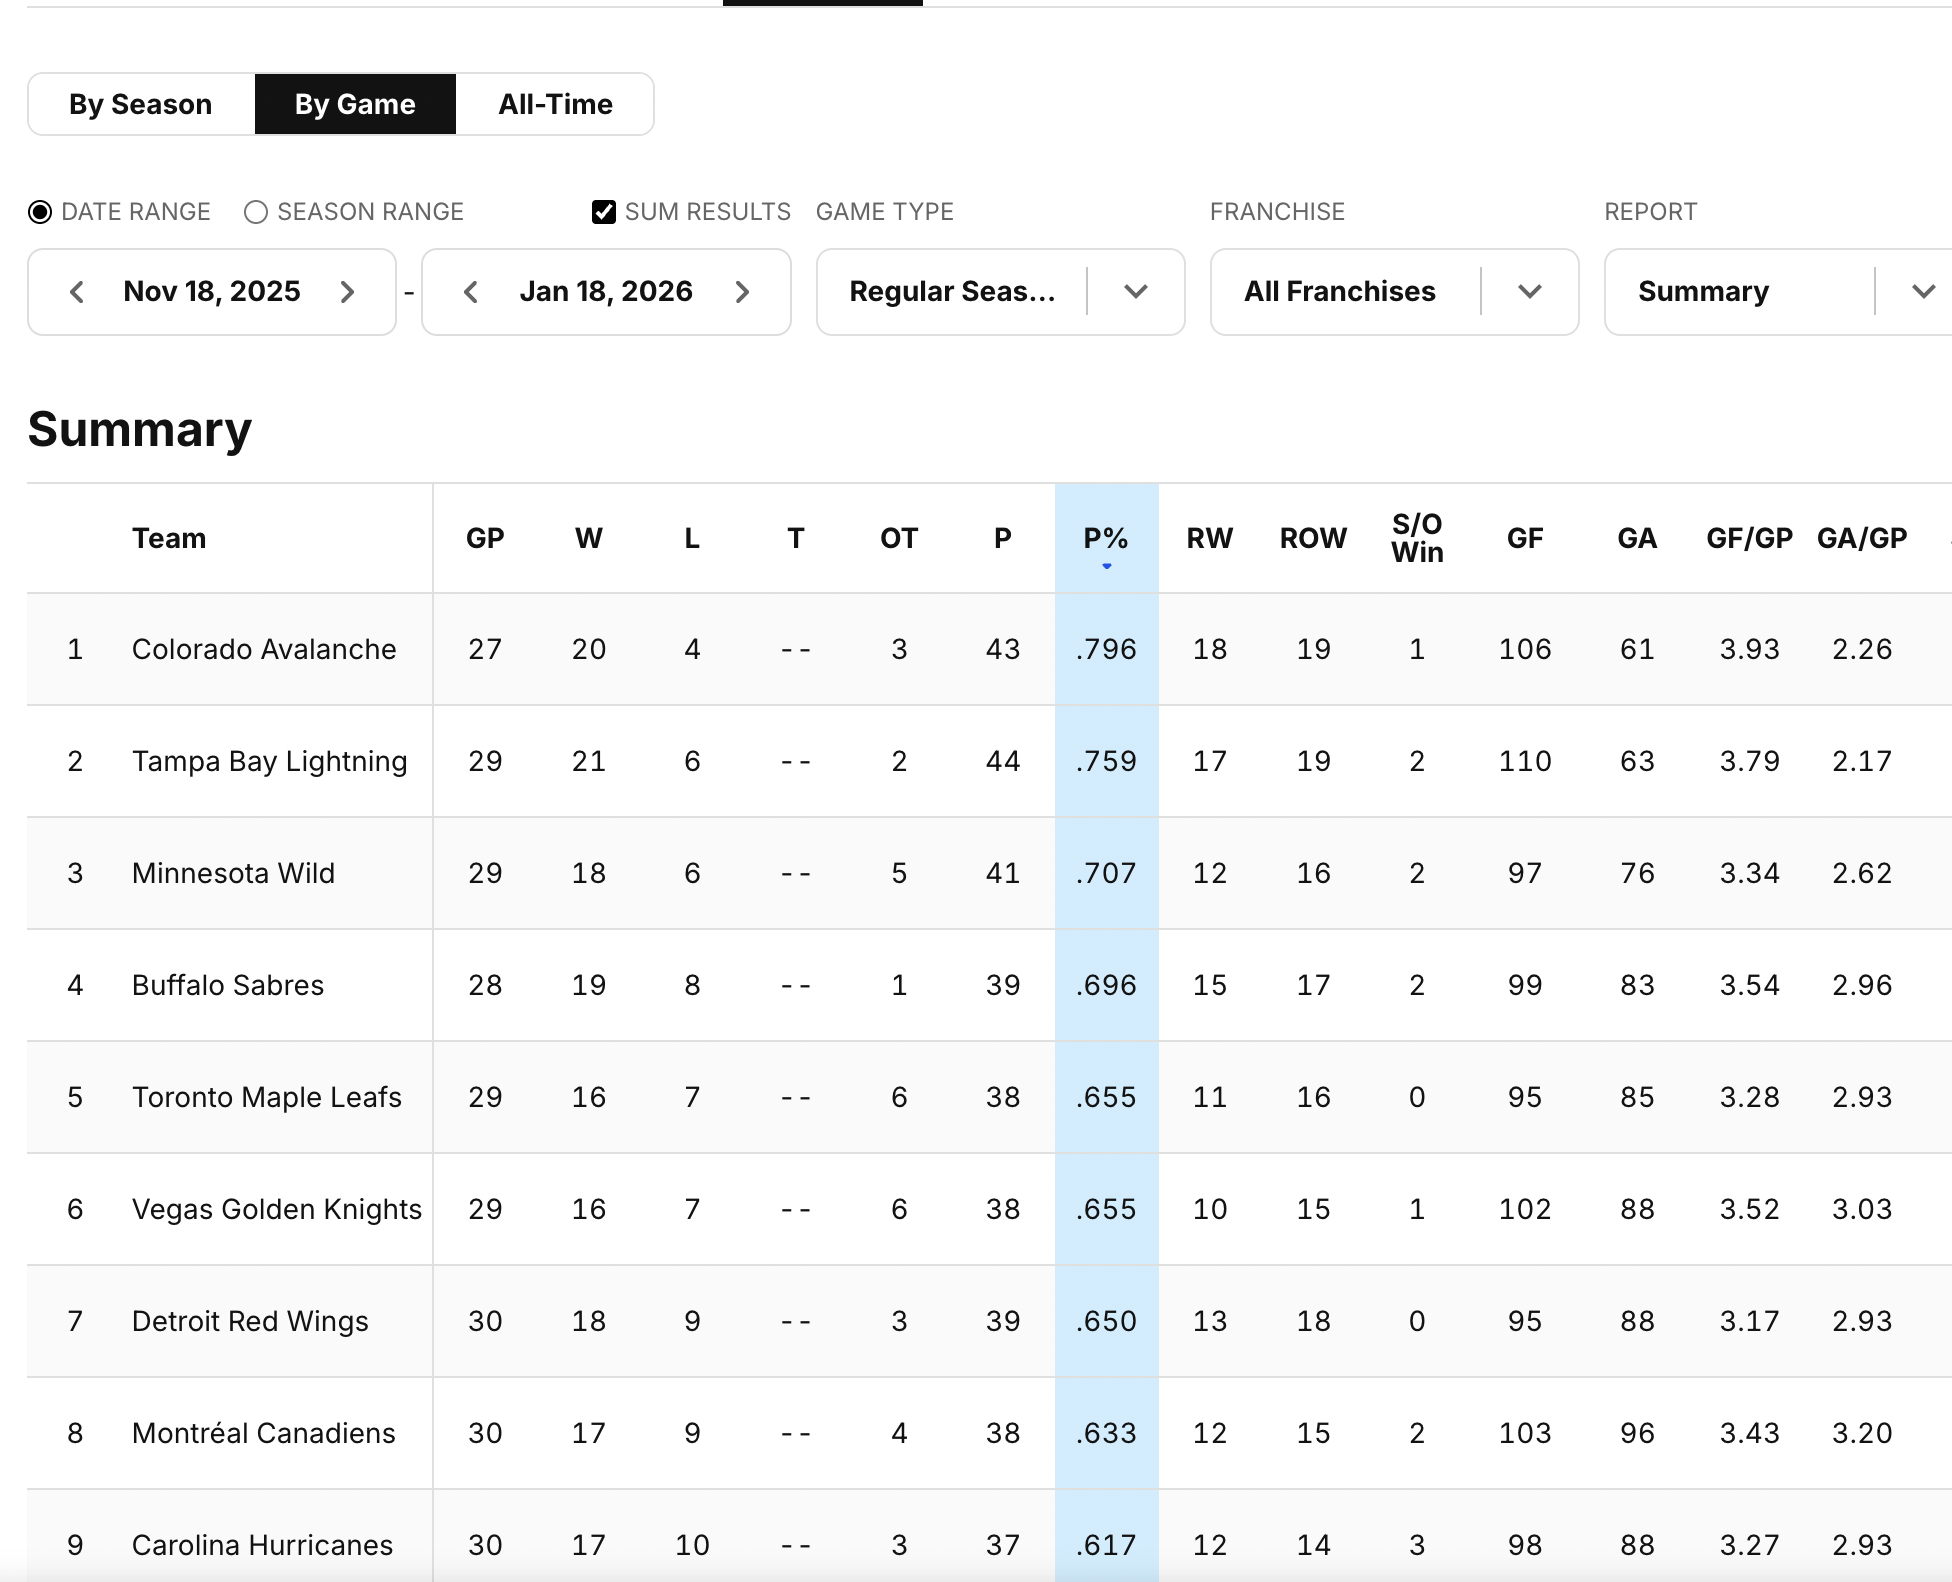
Task: Sort table by P% column
Action: pos(1106,538)
